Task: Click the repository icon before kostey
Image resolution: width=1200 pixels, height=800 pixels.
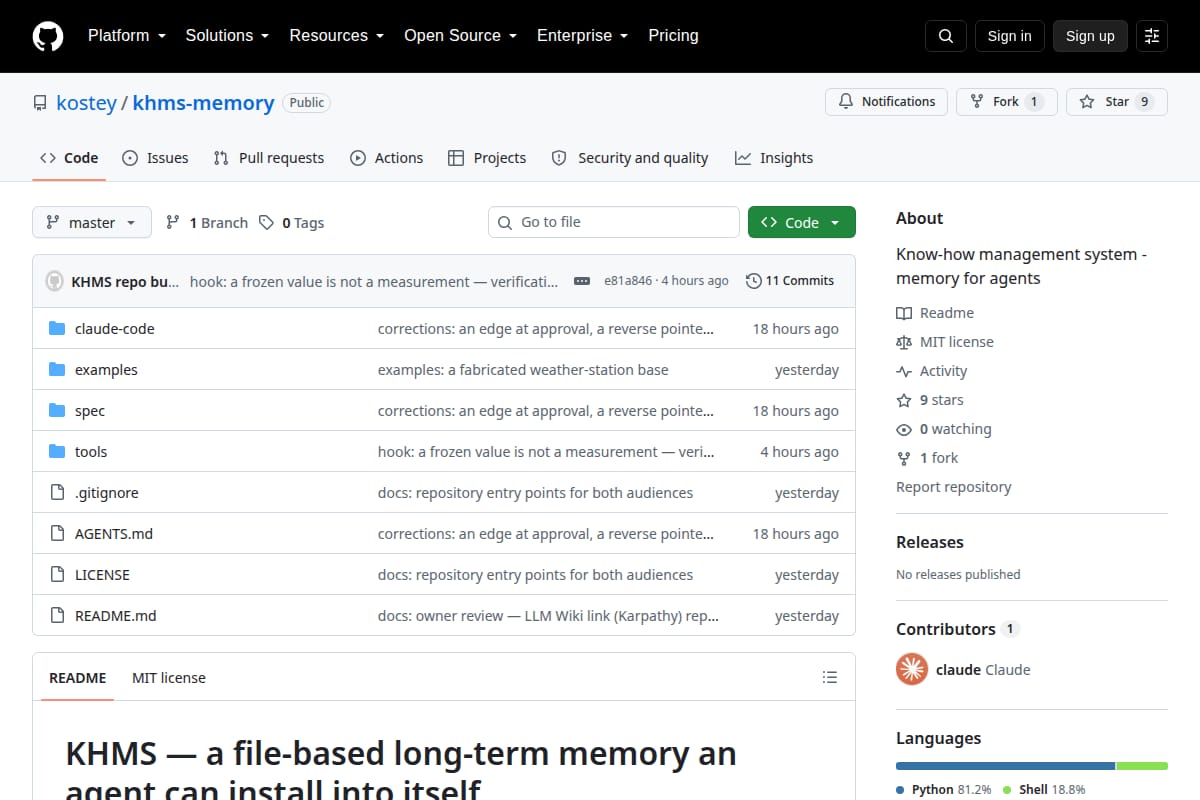Action: [40, 103]
